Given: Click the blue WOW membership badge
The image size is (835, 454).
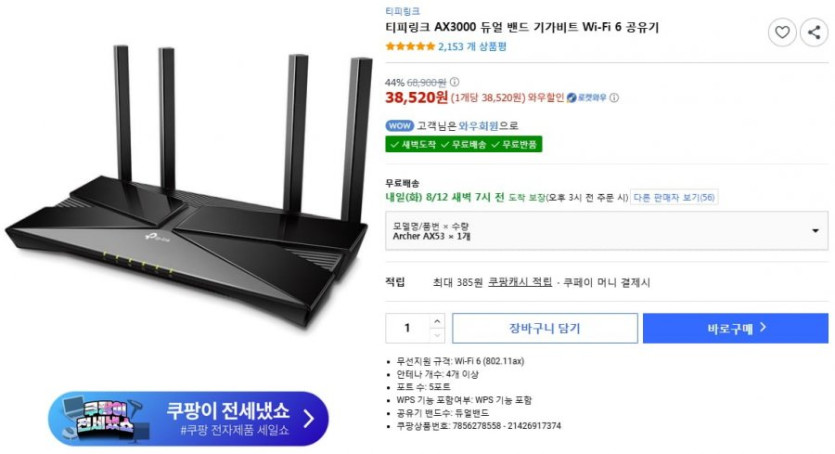Looking at the screenshot, I should coord(399,126).
